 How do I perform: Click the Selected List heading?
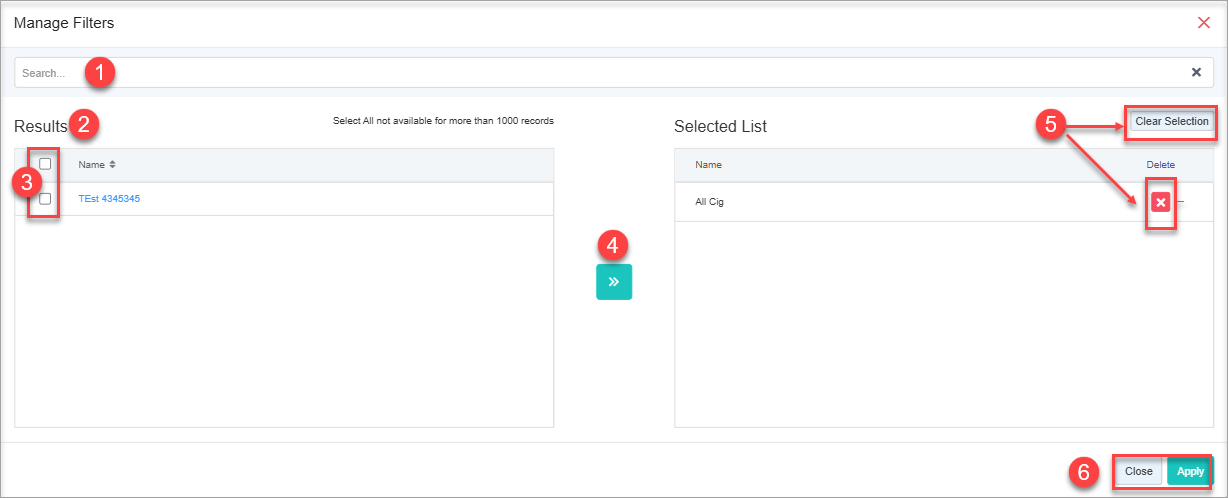tap(720, 126)
